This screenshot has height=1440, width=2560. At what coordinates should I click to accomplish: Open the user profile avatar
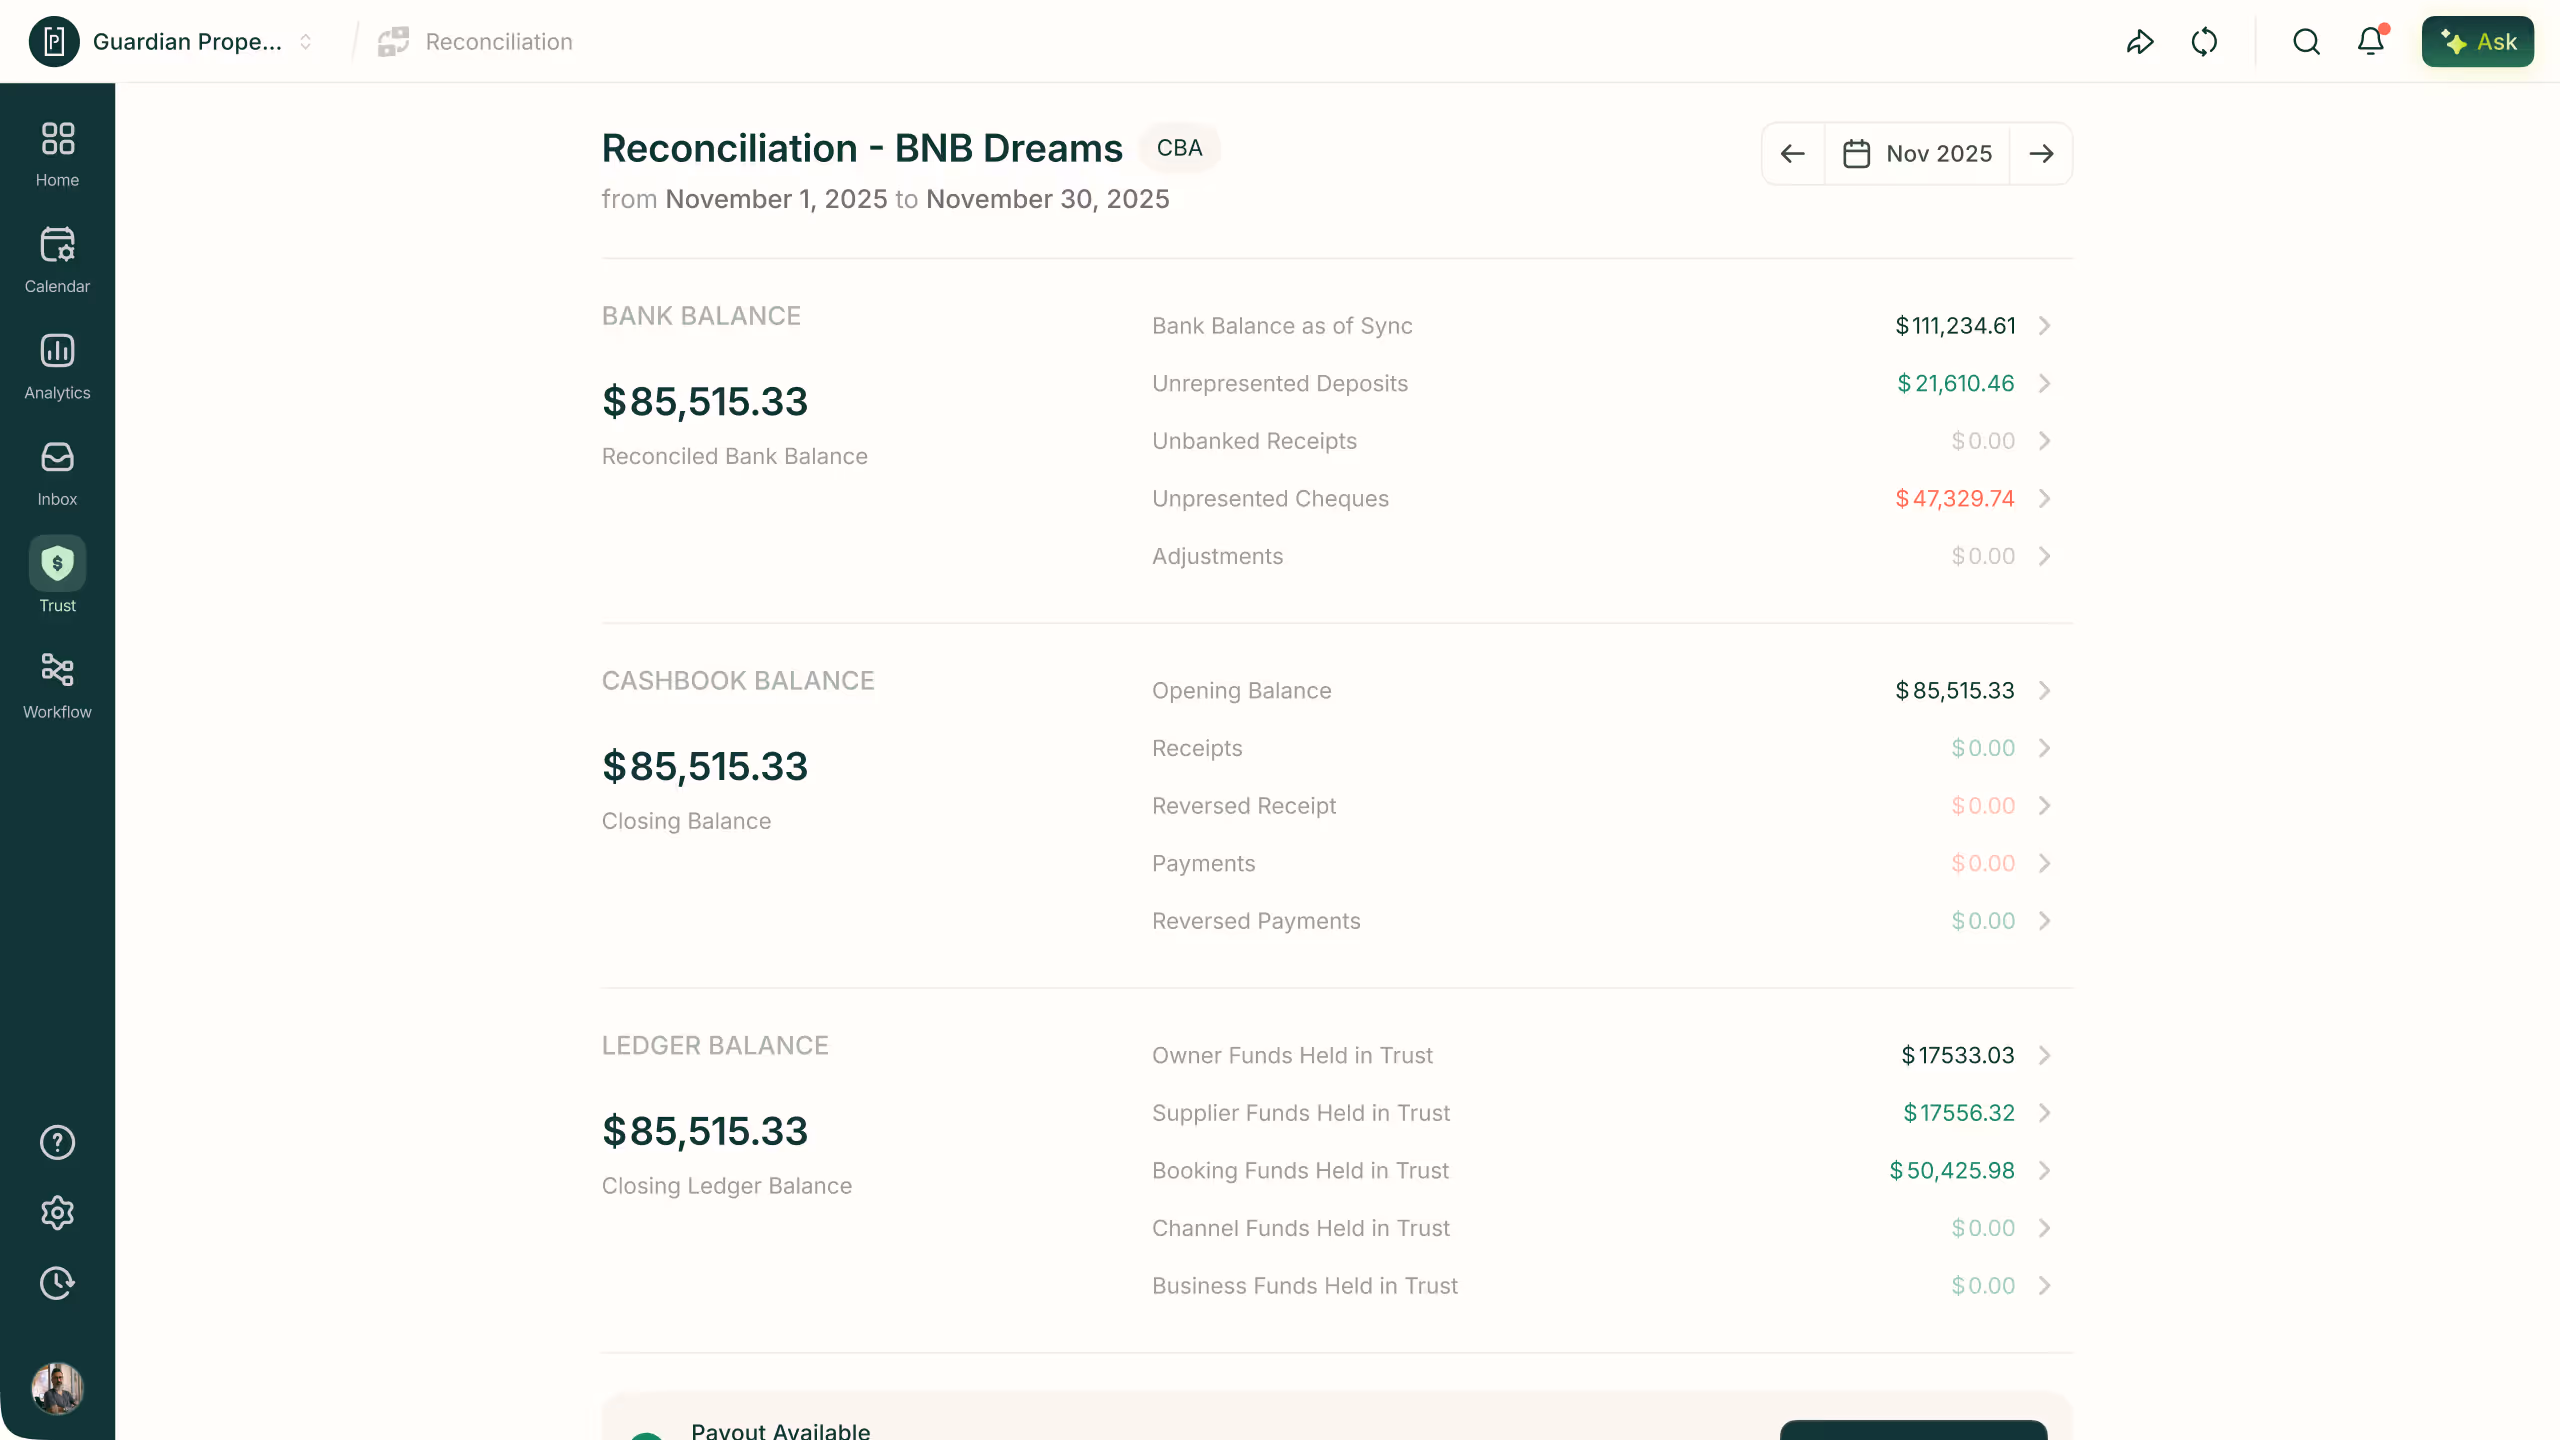(x=57, y=1388)
